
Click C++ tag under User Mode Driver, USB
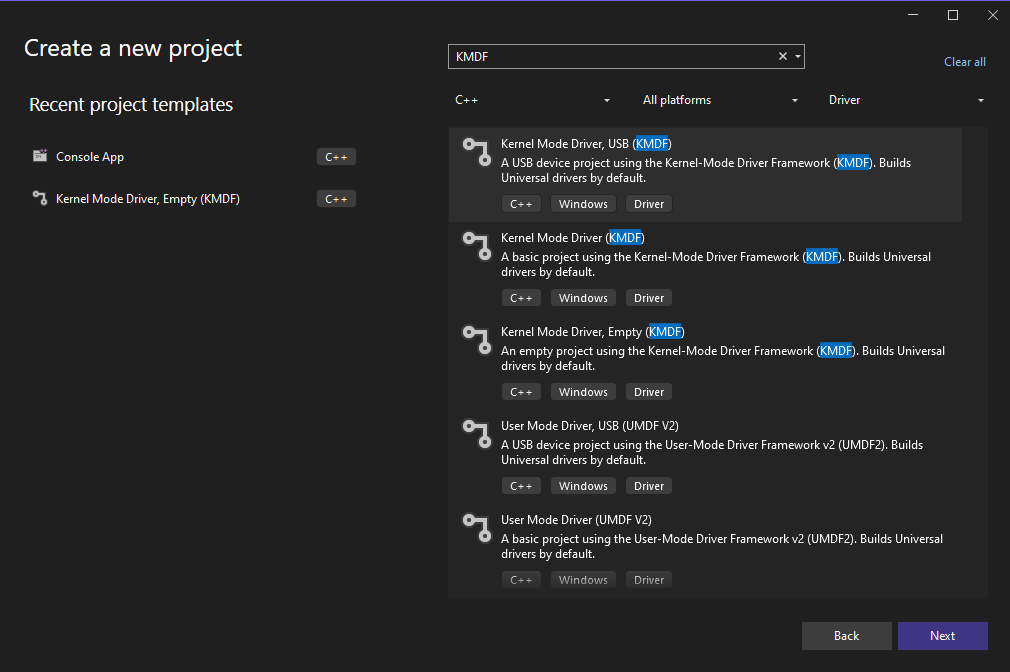[x=521, y=486]
